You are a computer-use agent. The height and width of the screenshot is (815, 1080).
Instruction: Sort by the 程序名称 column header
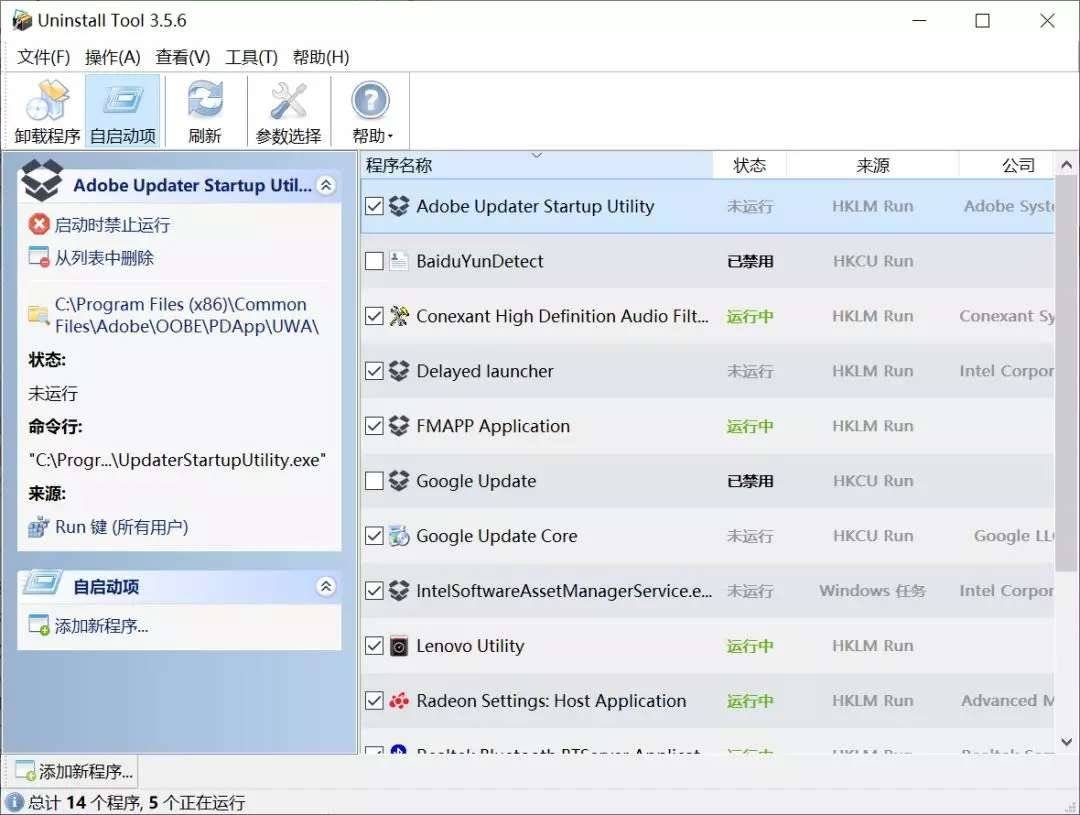537,165
